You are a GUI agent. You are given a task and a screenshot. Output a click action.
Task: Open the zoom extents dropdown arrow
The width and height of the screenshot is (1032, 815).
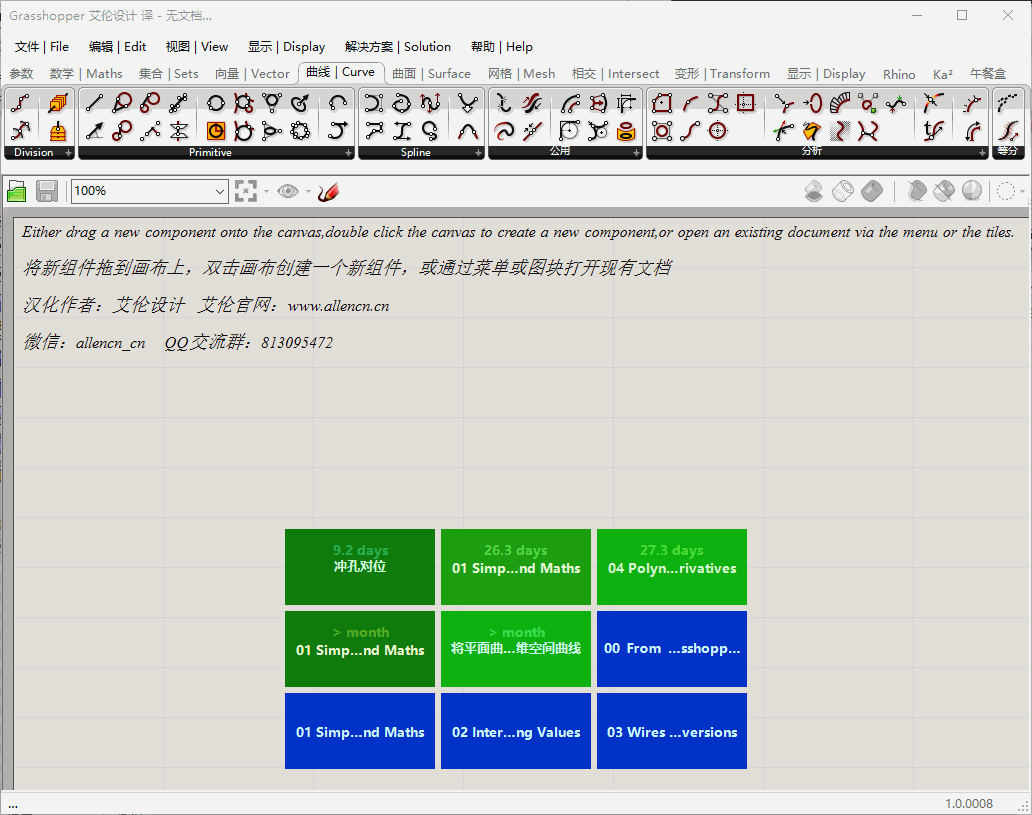[x=267, y=192]
